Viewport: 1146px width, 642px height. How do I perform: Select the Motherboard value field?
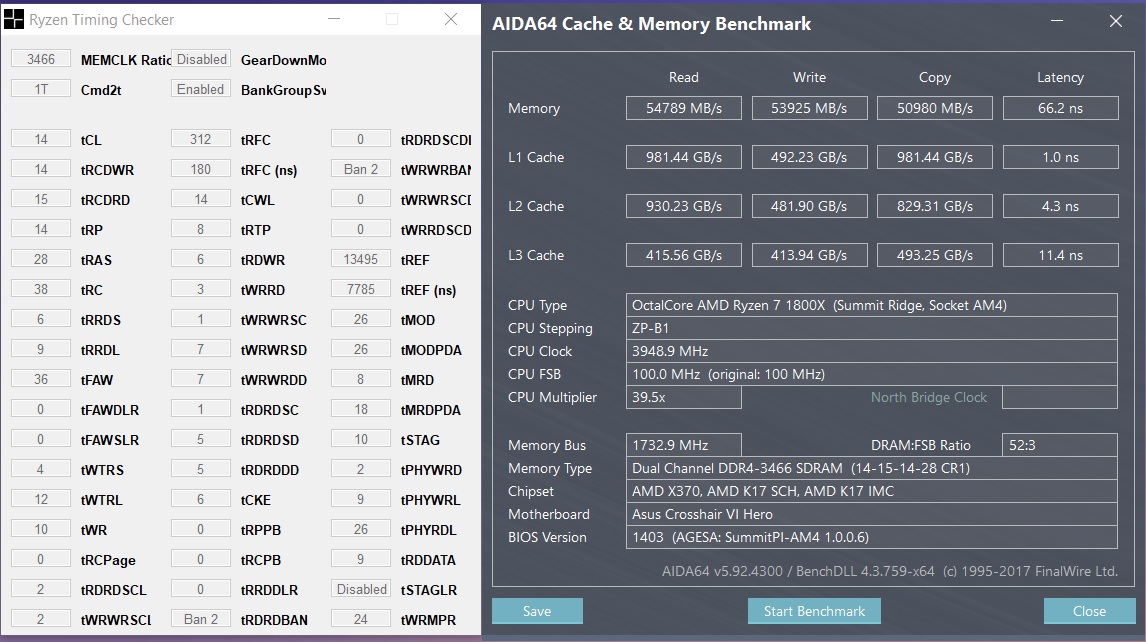[x=872, y=514]
